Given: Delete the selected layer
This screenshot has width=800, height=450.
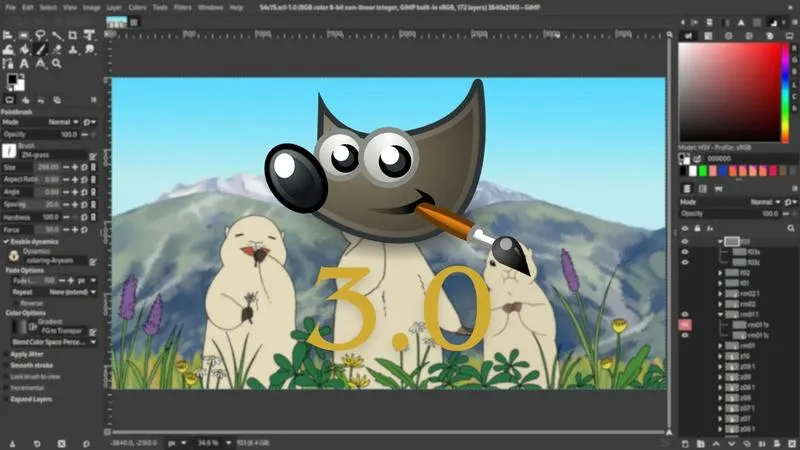Looking at the screenshot, I should 792,444.
